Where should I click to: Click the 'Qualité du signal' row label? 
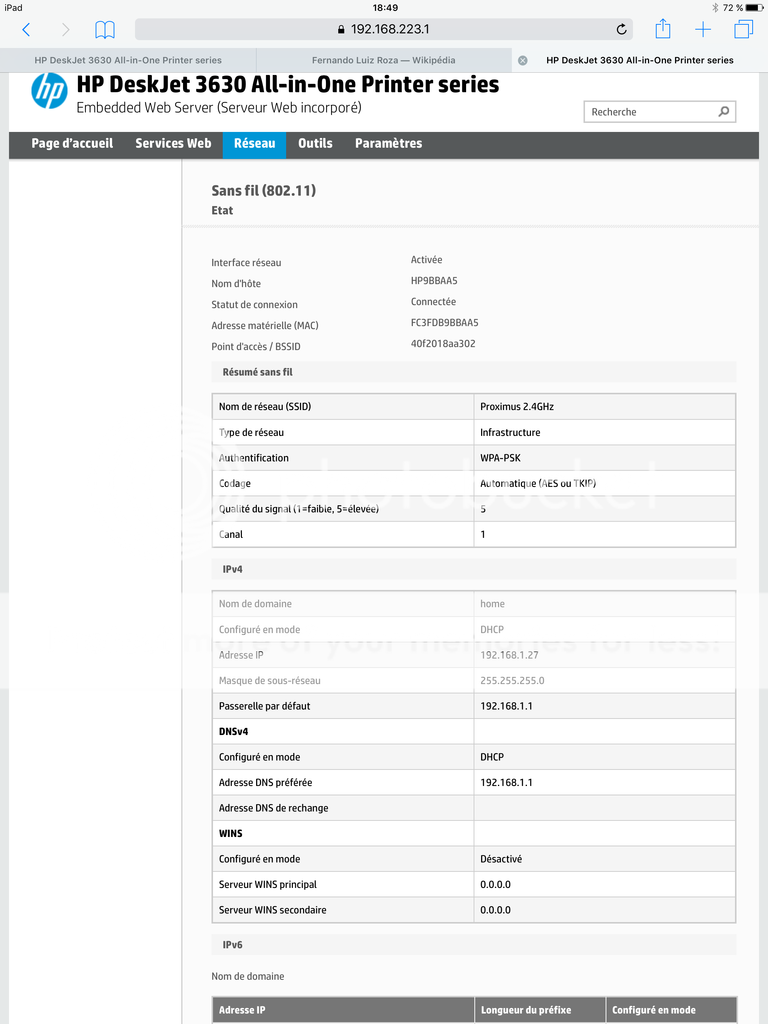[298, 509]
